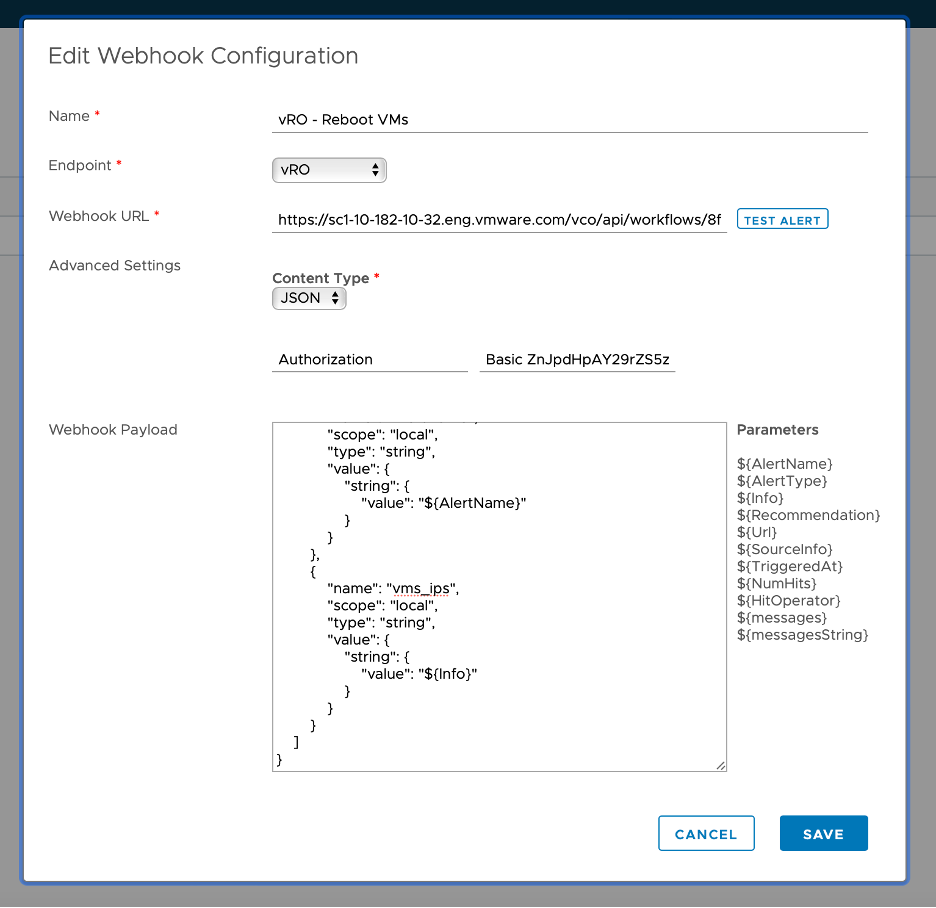This screenshot has width=936, height=908.
Task: Click the ${AlertType} parameter
Action: click(782, 481)
